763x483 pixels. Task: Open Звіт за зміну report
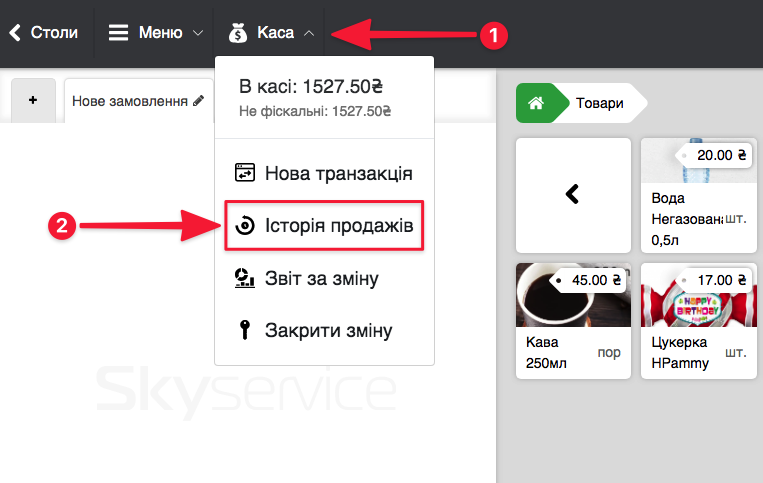tap(321, 278)
